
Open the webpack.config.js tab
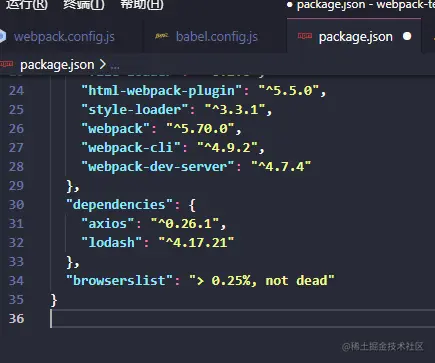coord(64,37)
